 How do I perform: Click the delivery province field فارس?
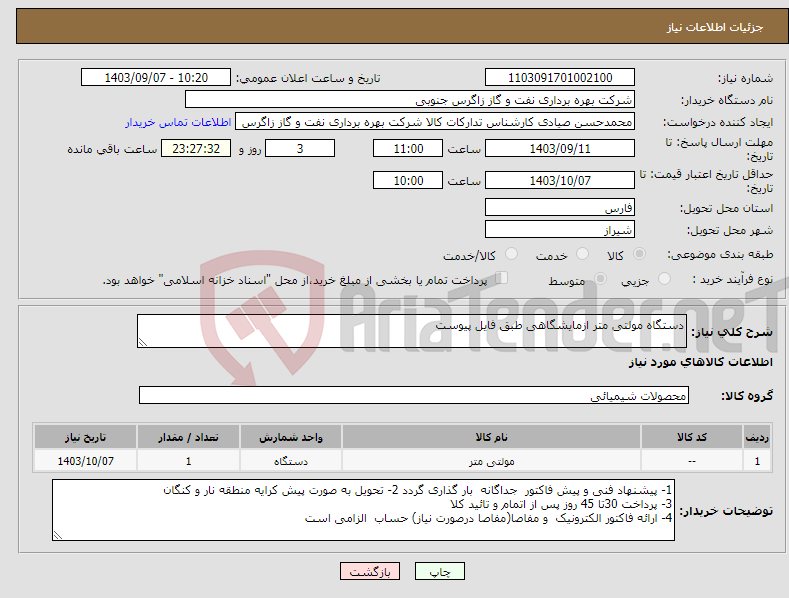point(560,207)
